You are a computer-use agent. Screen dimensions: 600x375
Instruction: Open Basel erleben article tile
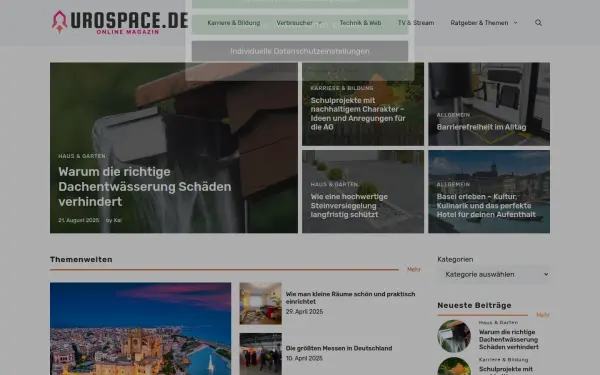489,191
